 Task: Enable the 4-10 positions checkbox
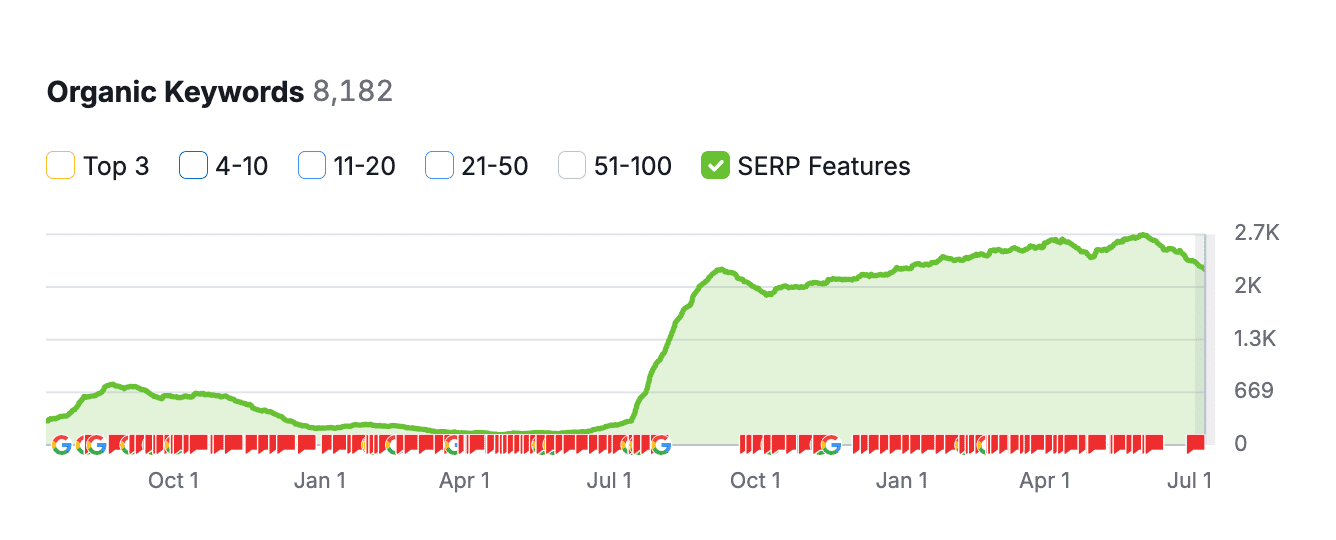193,165
